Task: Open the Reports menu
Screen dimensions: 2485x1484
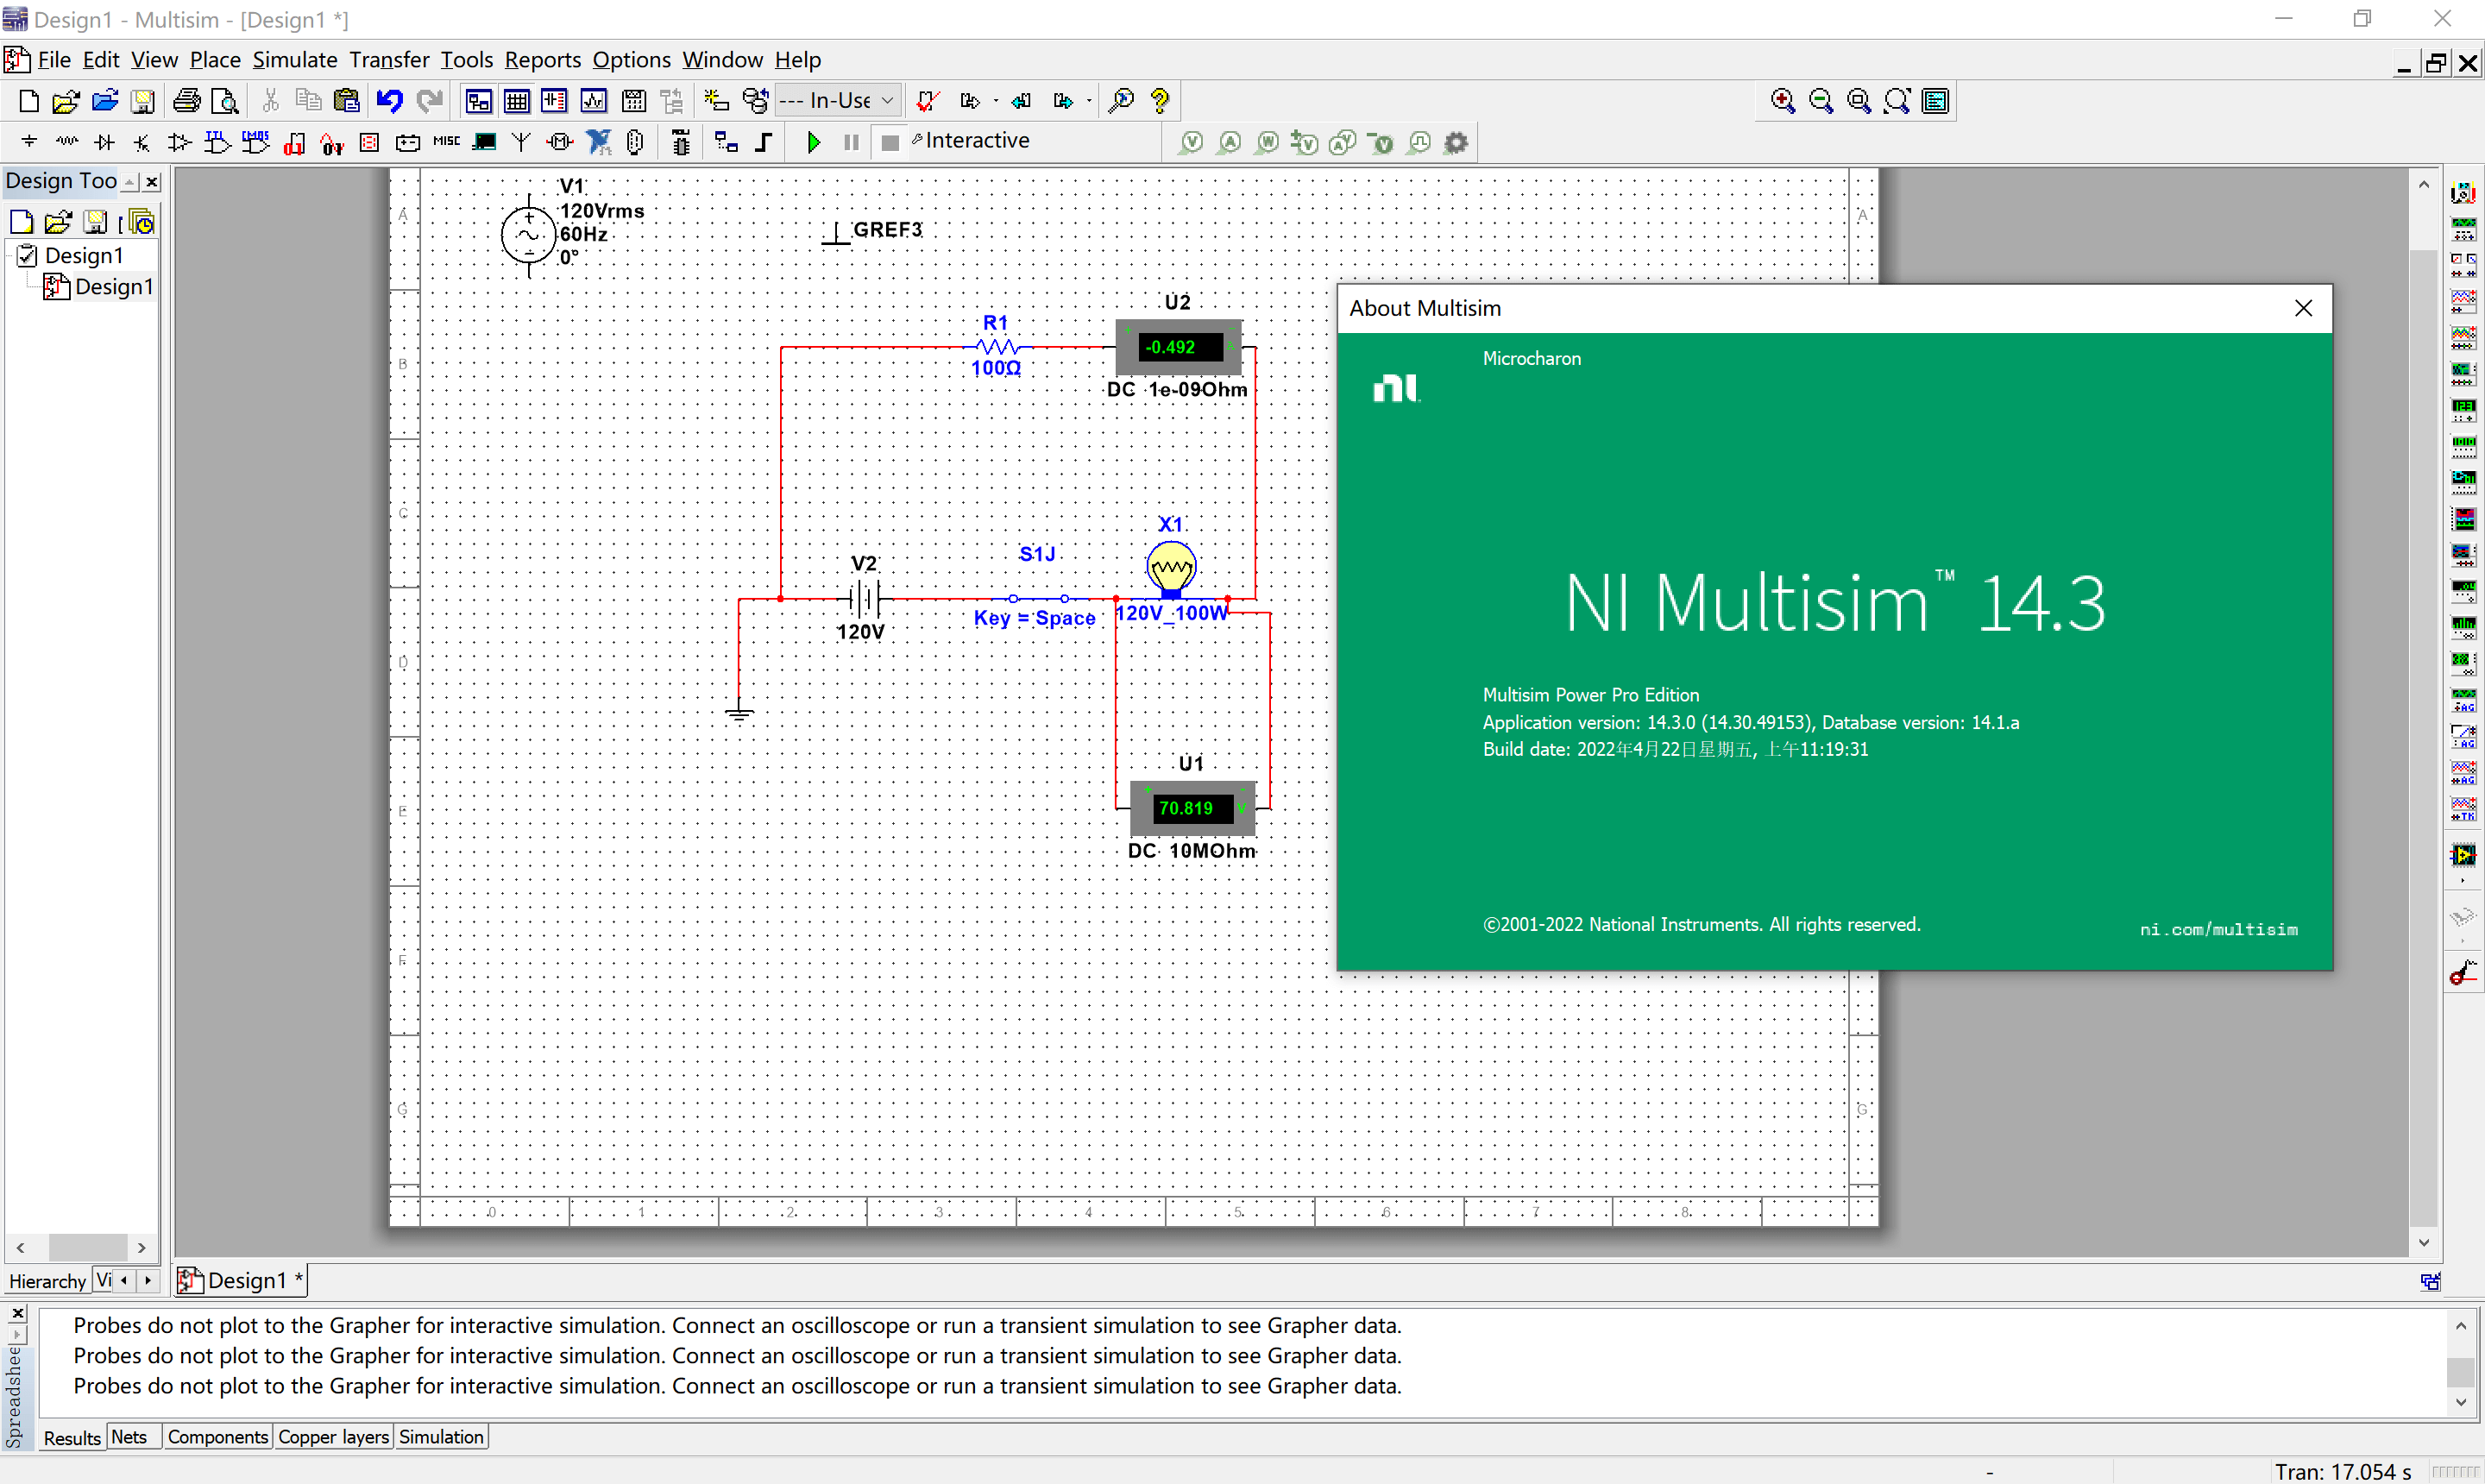Action: (x=543, y=60)
